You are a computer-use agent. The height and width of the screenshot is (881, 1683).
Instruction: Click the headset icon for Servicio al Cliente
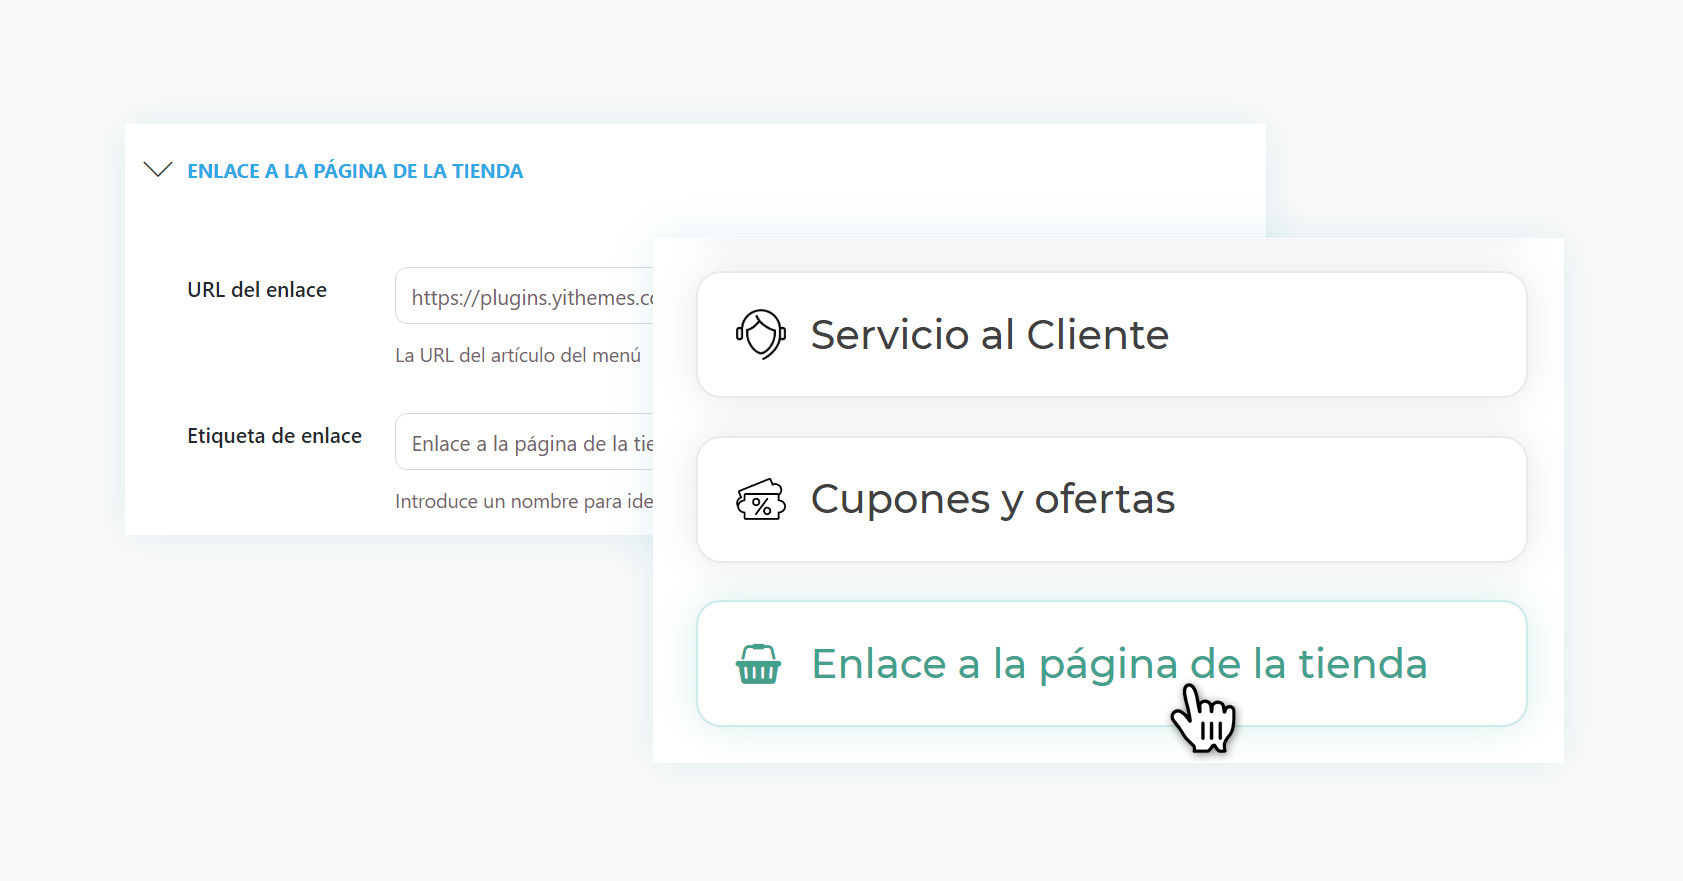coord(761,334)
